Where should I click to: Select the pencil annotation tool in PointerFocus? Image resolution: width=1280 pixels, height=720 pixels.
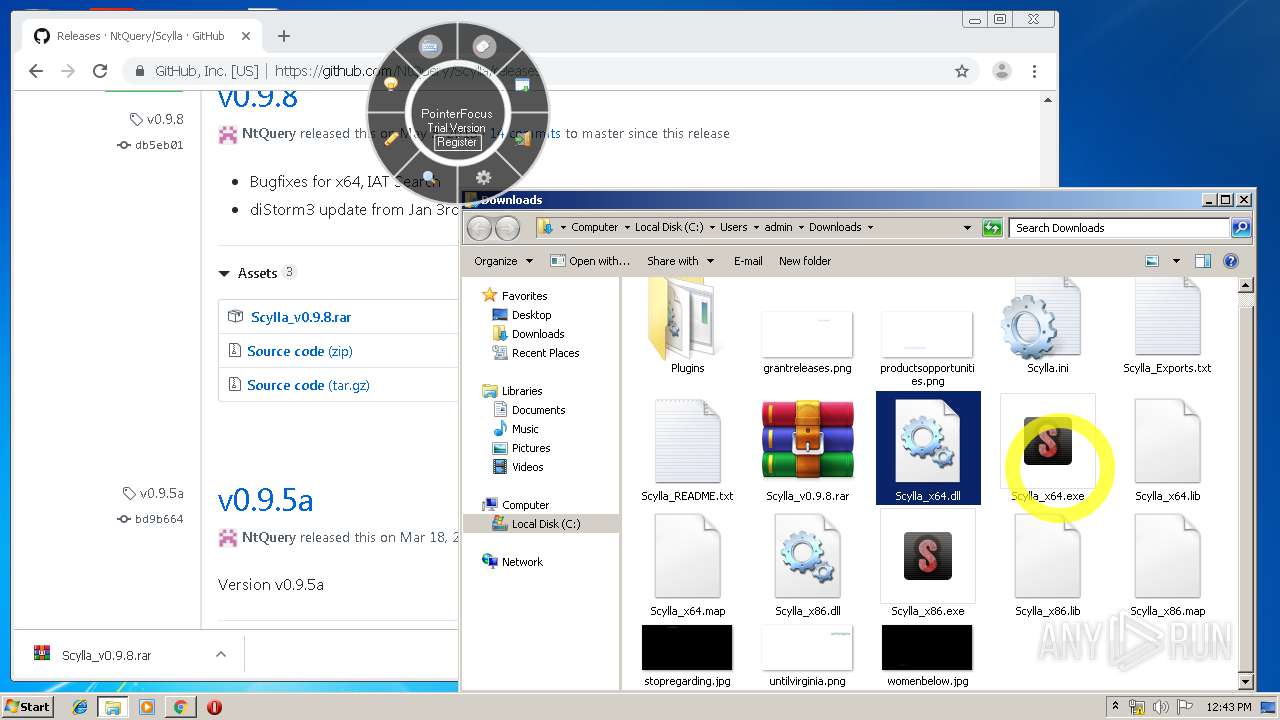(x=391, y=139)
